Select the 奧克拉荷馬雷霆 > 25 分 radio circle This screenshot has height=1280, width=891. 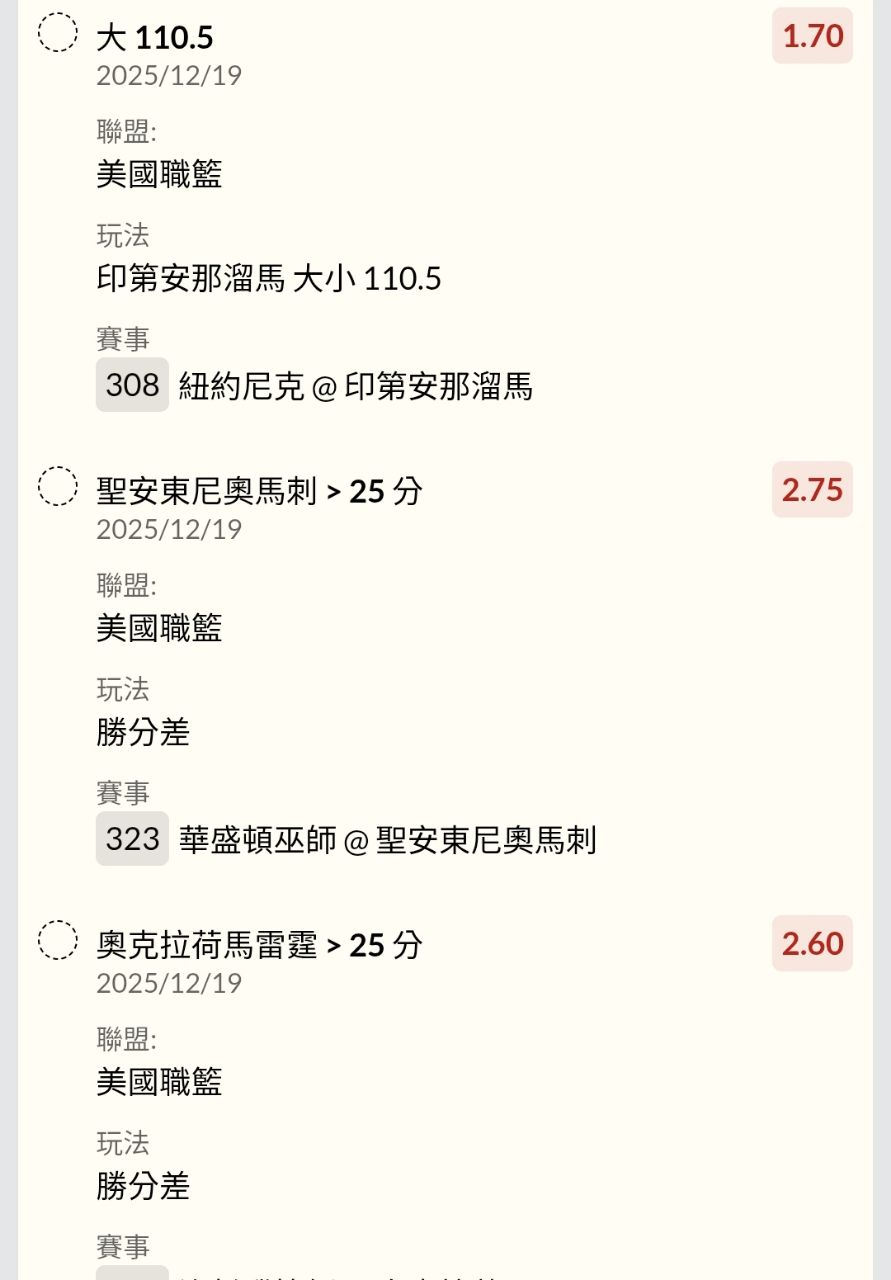click(x=58, y=941)
